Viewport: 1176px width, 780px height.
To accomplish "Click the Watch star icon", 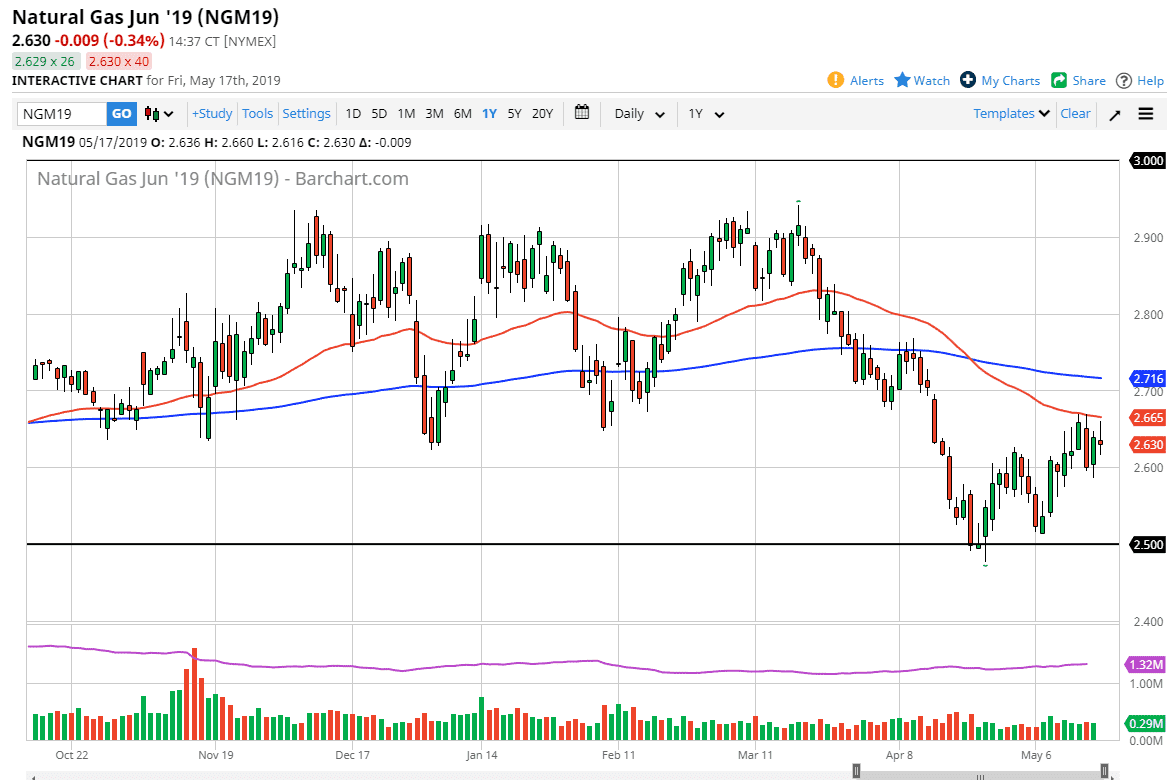I will pos(902,80).
